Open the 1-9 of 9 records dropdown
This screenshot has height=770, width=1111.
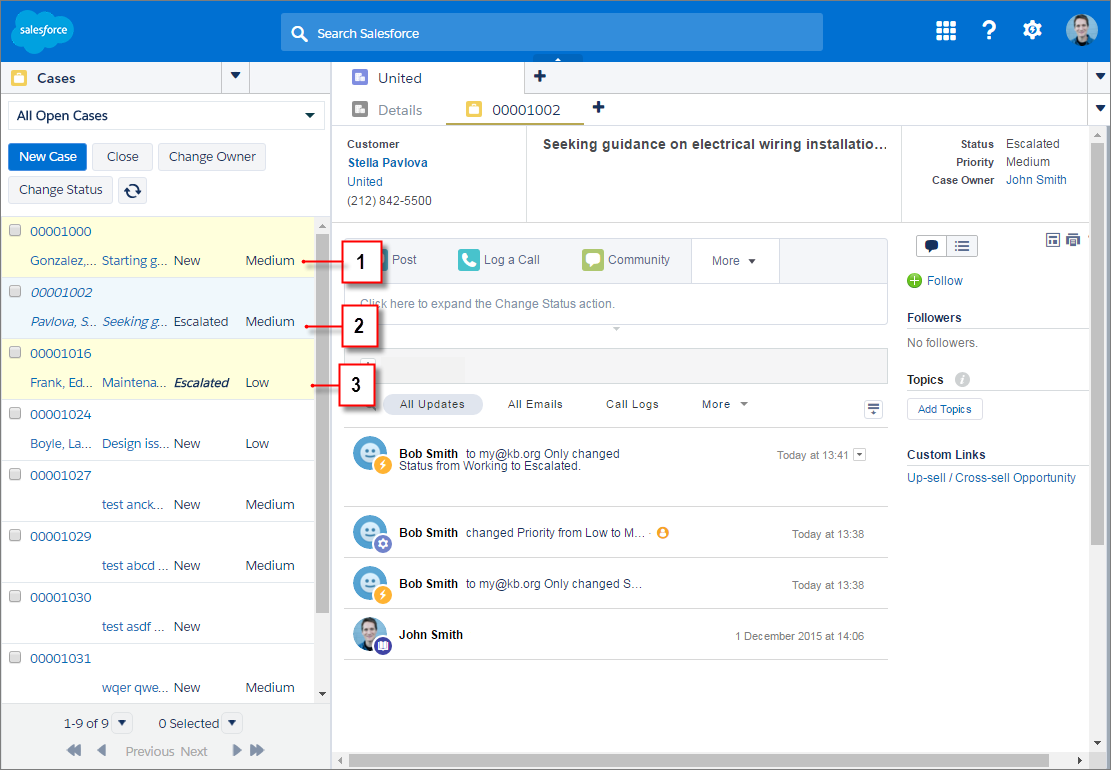click(x=122, y=723)
